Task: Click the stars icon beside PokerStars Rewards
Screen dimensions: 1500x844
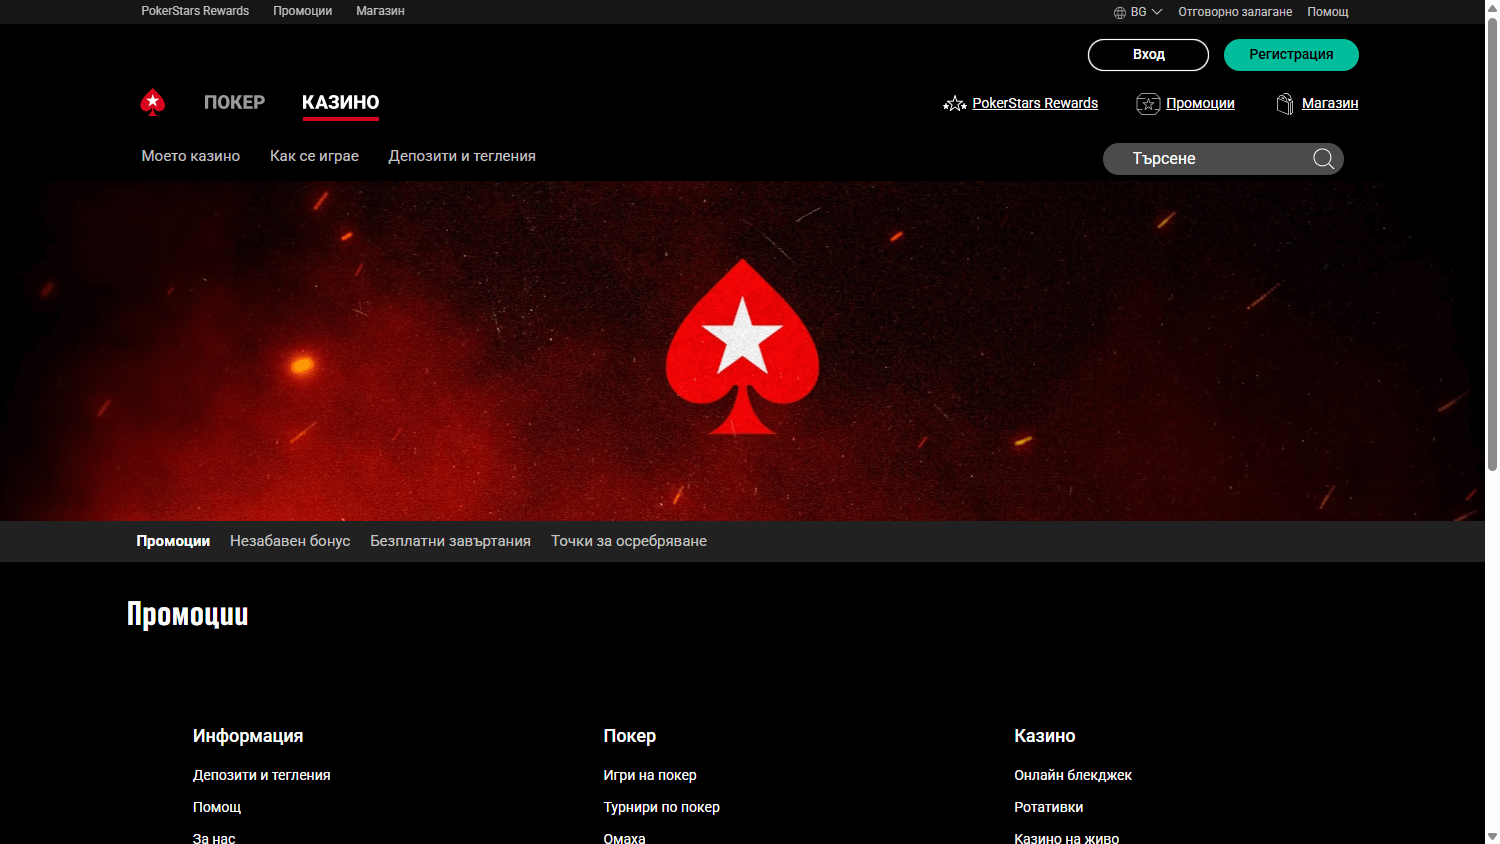Action: click(955, 104)
